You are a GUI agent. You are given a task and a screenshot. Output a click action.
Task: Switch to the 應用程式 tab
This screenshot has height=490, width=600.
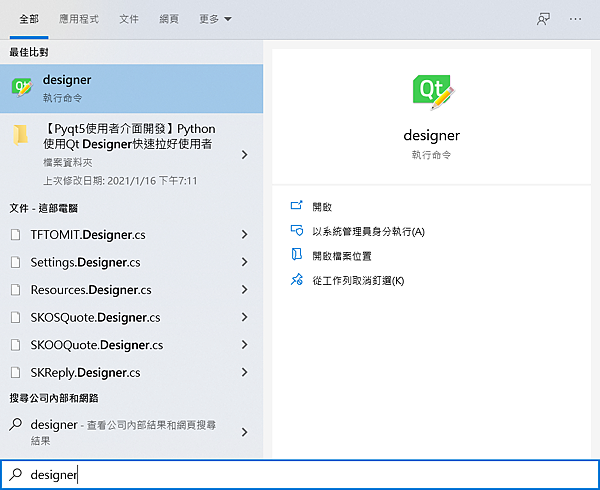[80, 19]
